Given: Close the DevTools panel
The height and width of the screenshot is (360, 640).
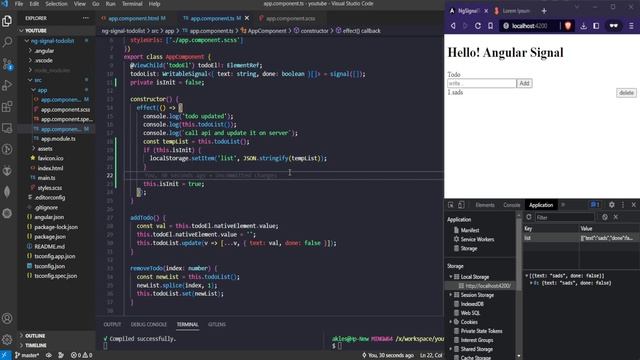Looking at the screenshot, I should (x=633, y=205).
